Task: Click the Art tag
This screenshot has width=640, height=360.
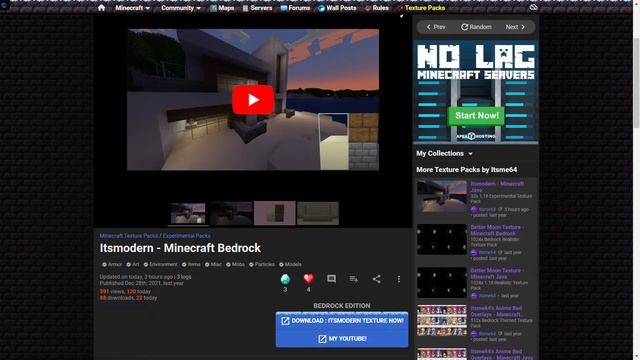Action: click(133, 264)
